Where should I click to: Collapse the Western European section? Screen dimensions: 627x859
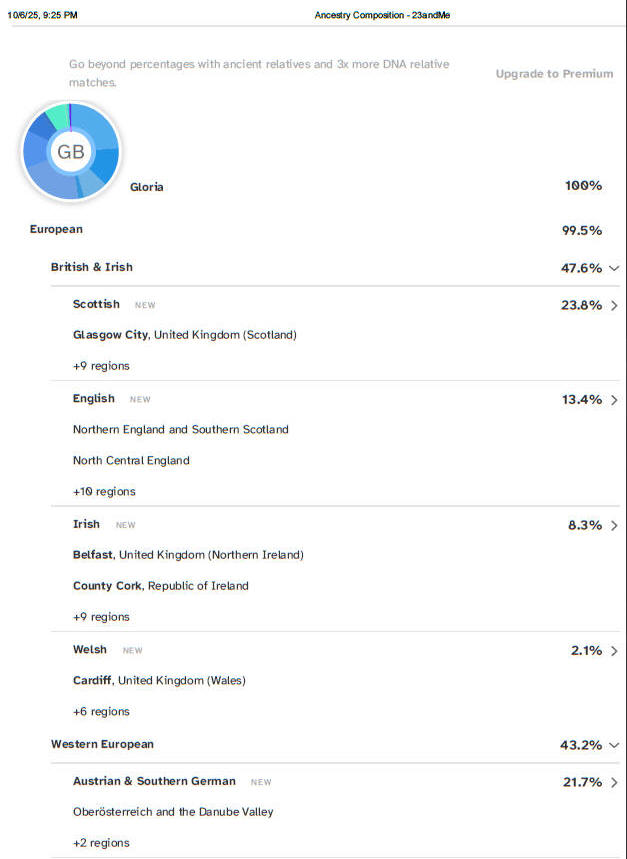click(613, 745)
